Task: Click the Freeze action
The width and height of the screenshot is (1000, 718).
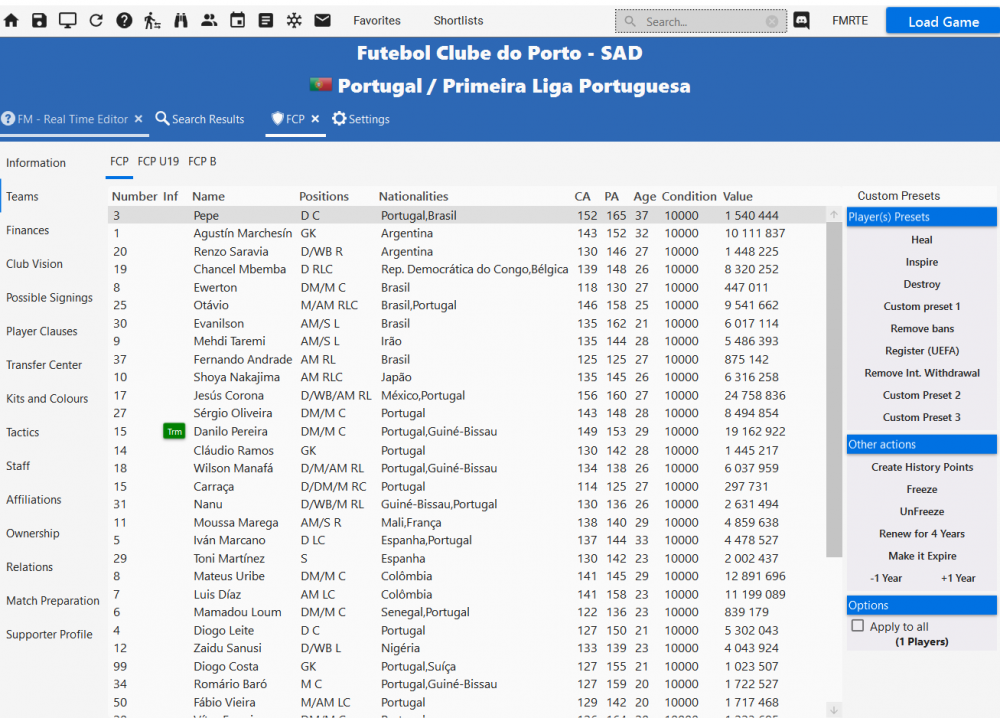Action: [x=922, y=489]
